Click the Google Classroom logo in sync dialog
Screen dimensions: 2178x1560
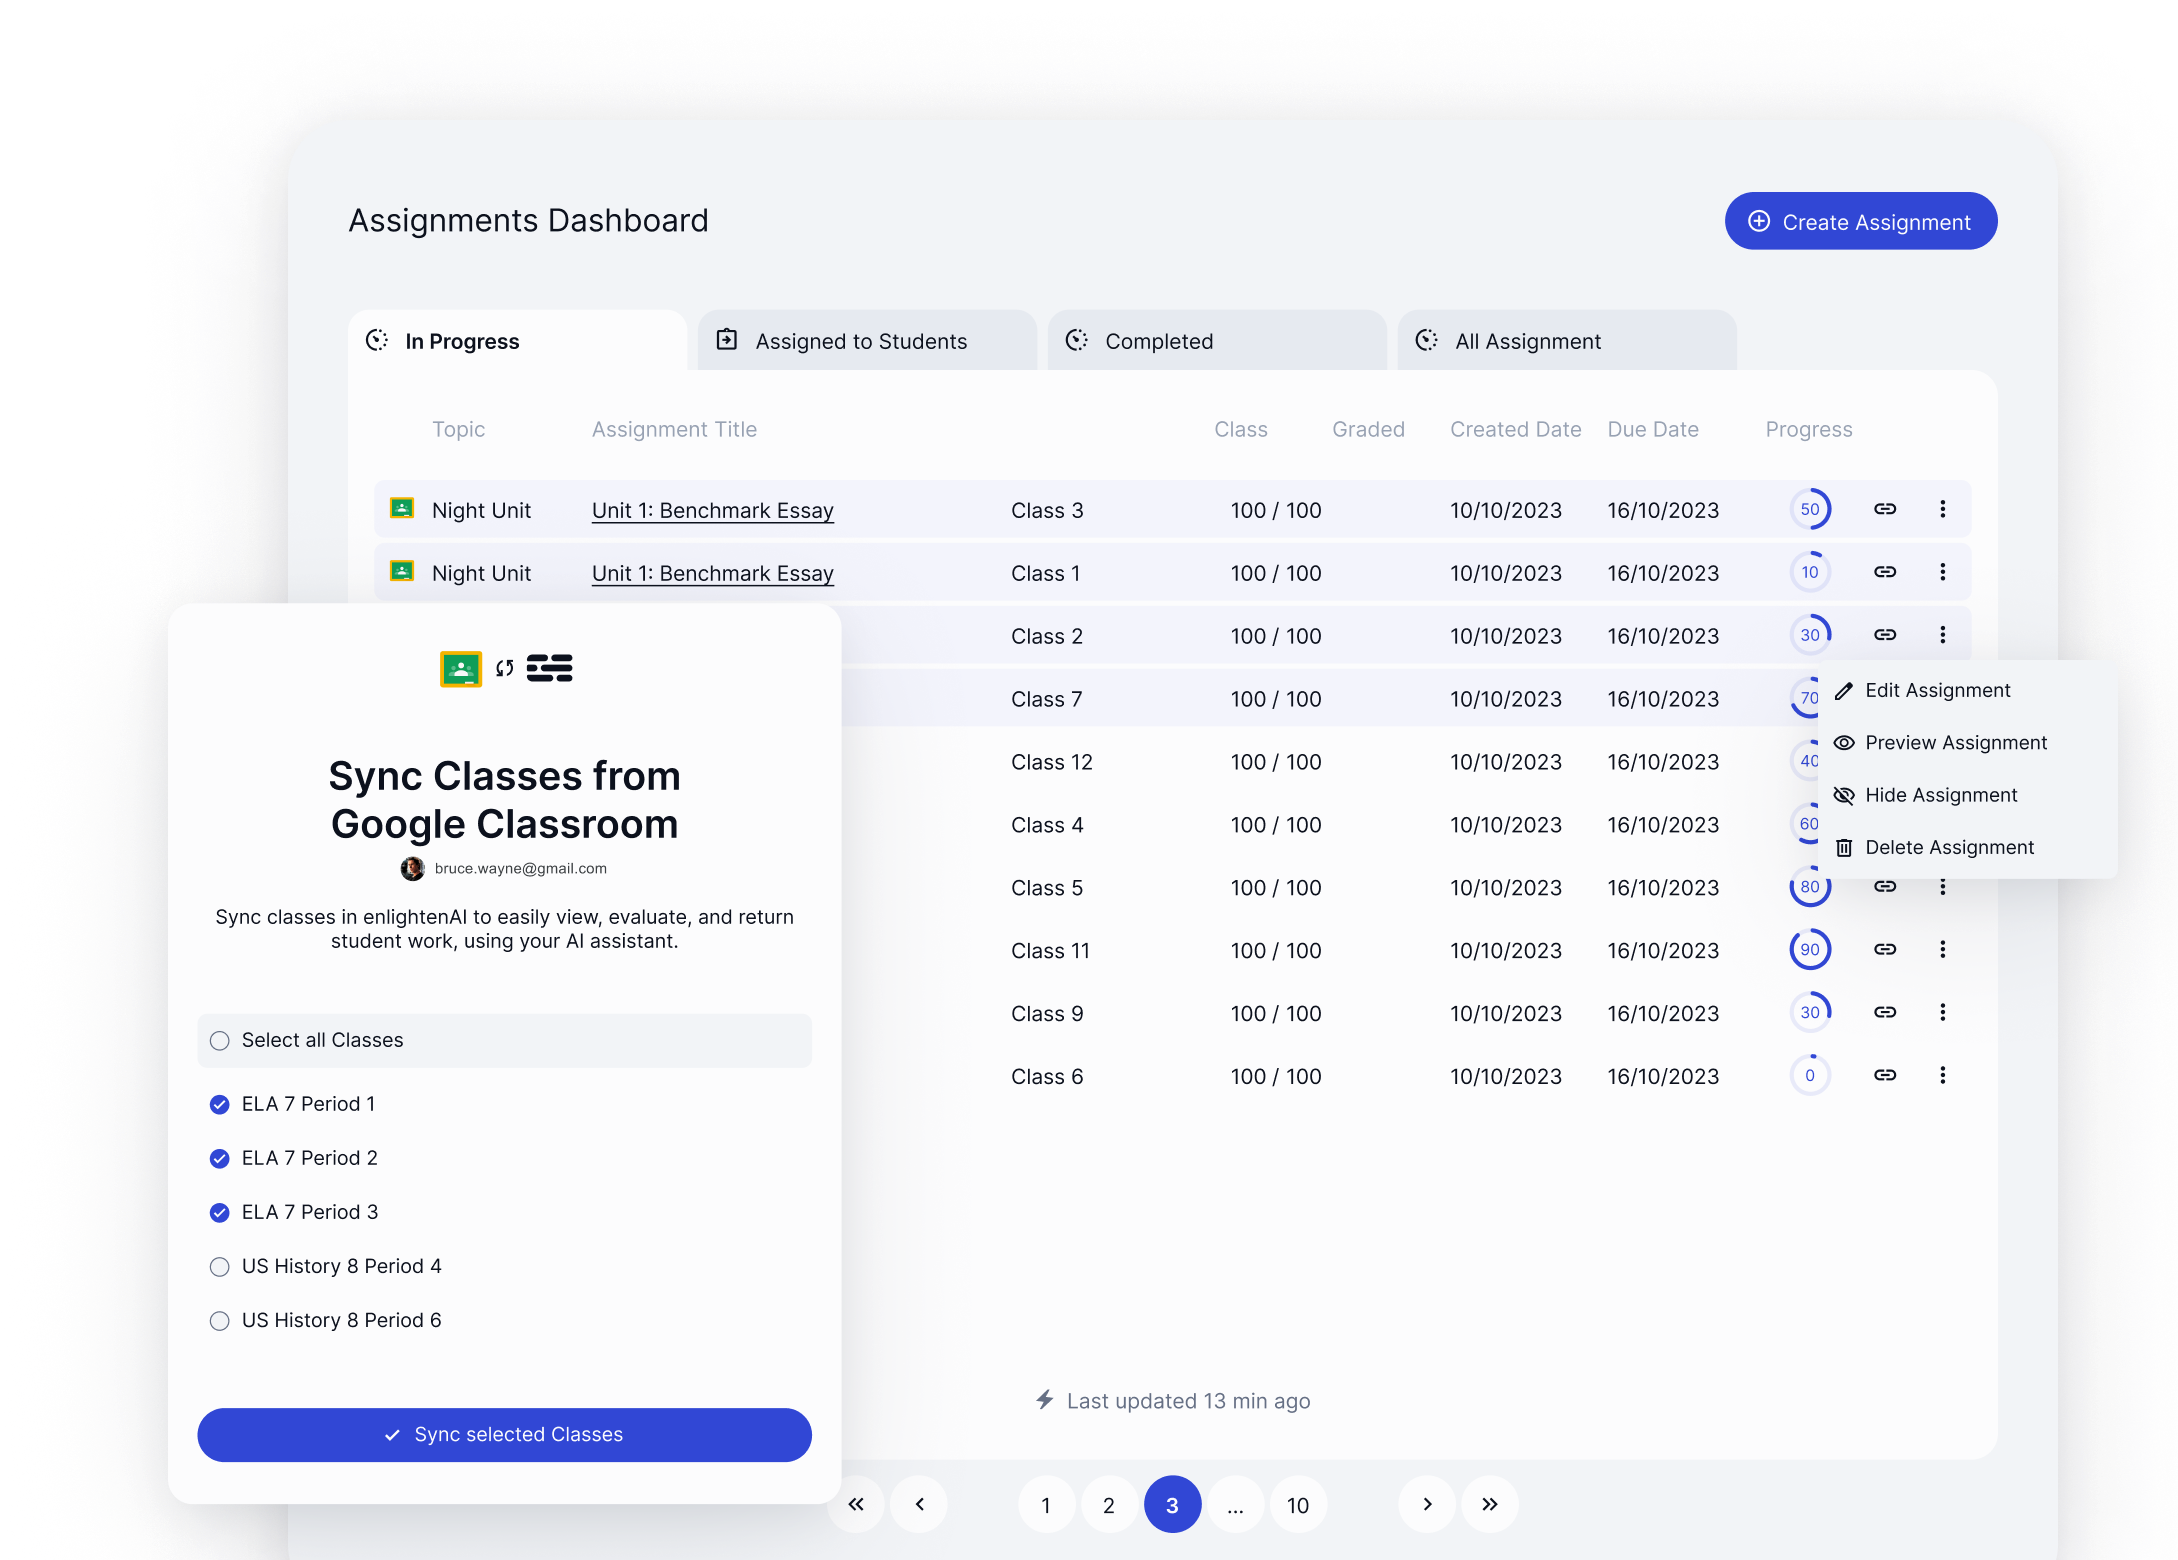coord(461,668)
